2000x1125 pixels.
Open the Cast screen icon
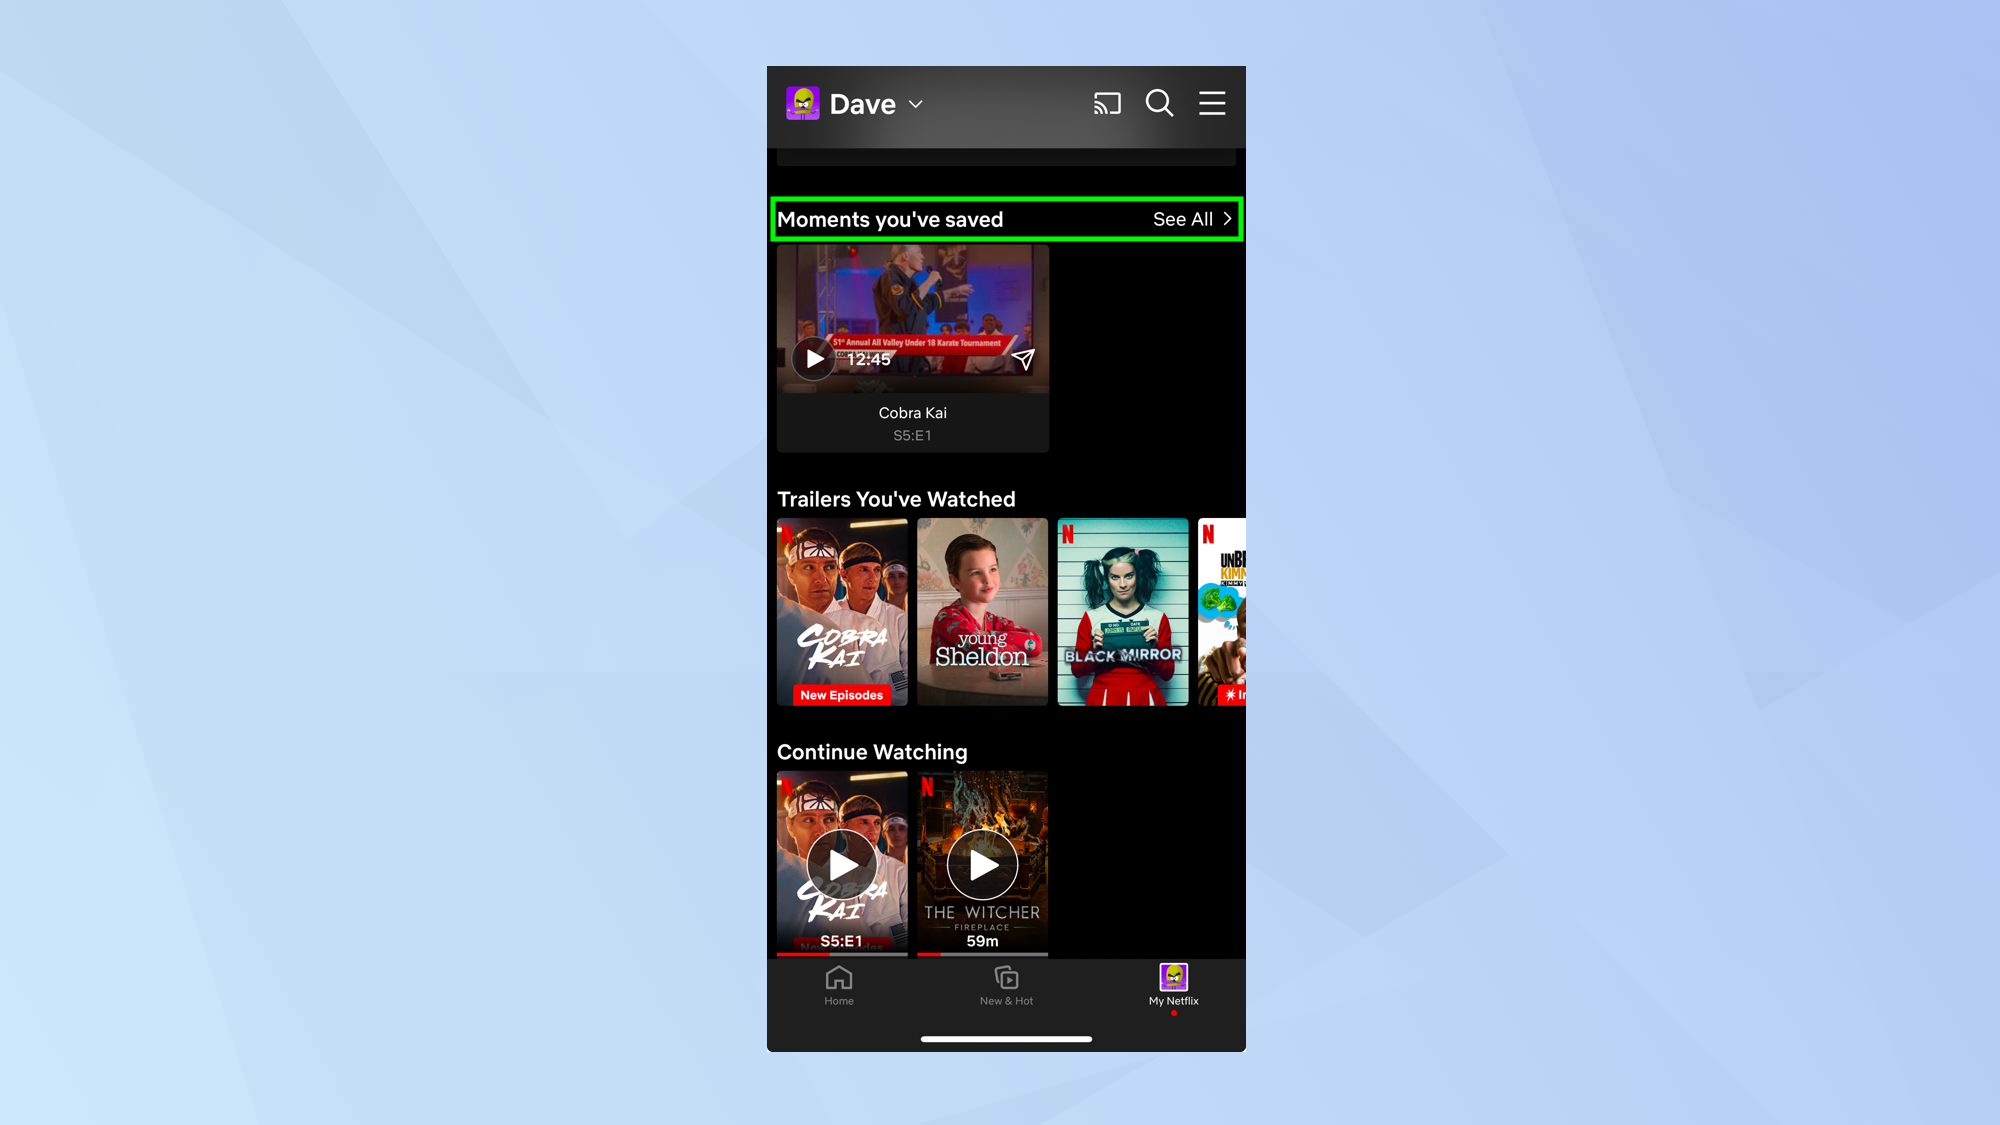pyautogui.click(x=1106, y=103)
